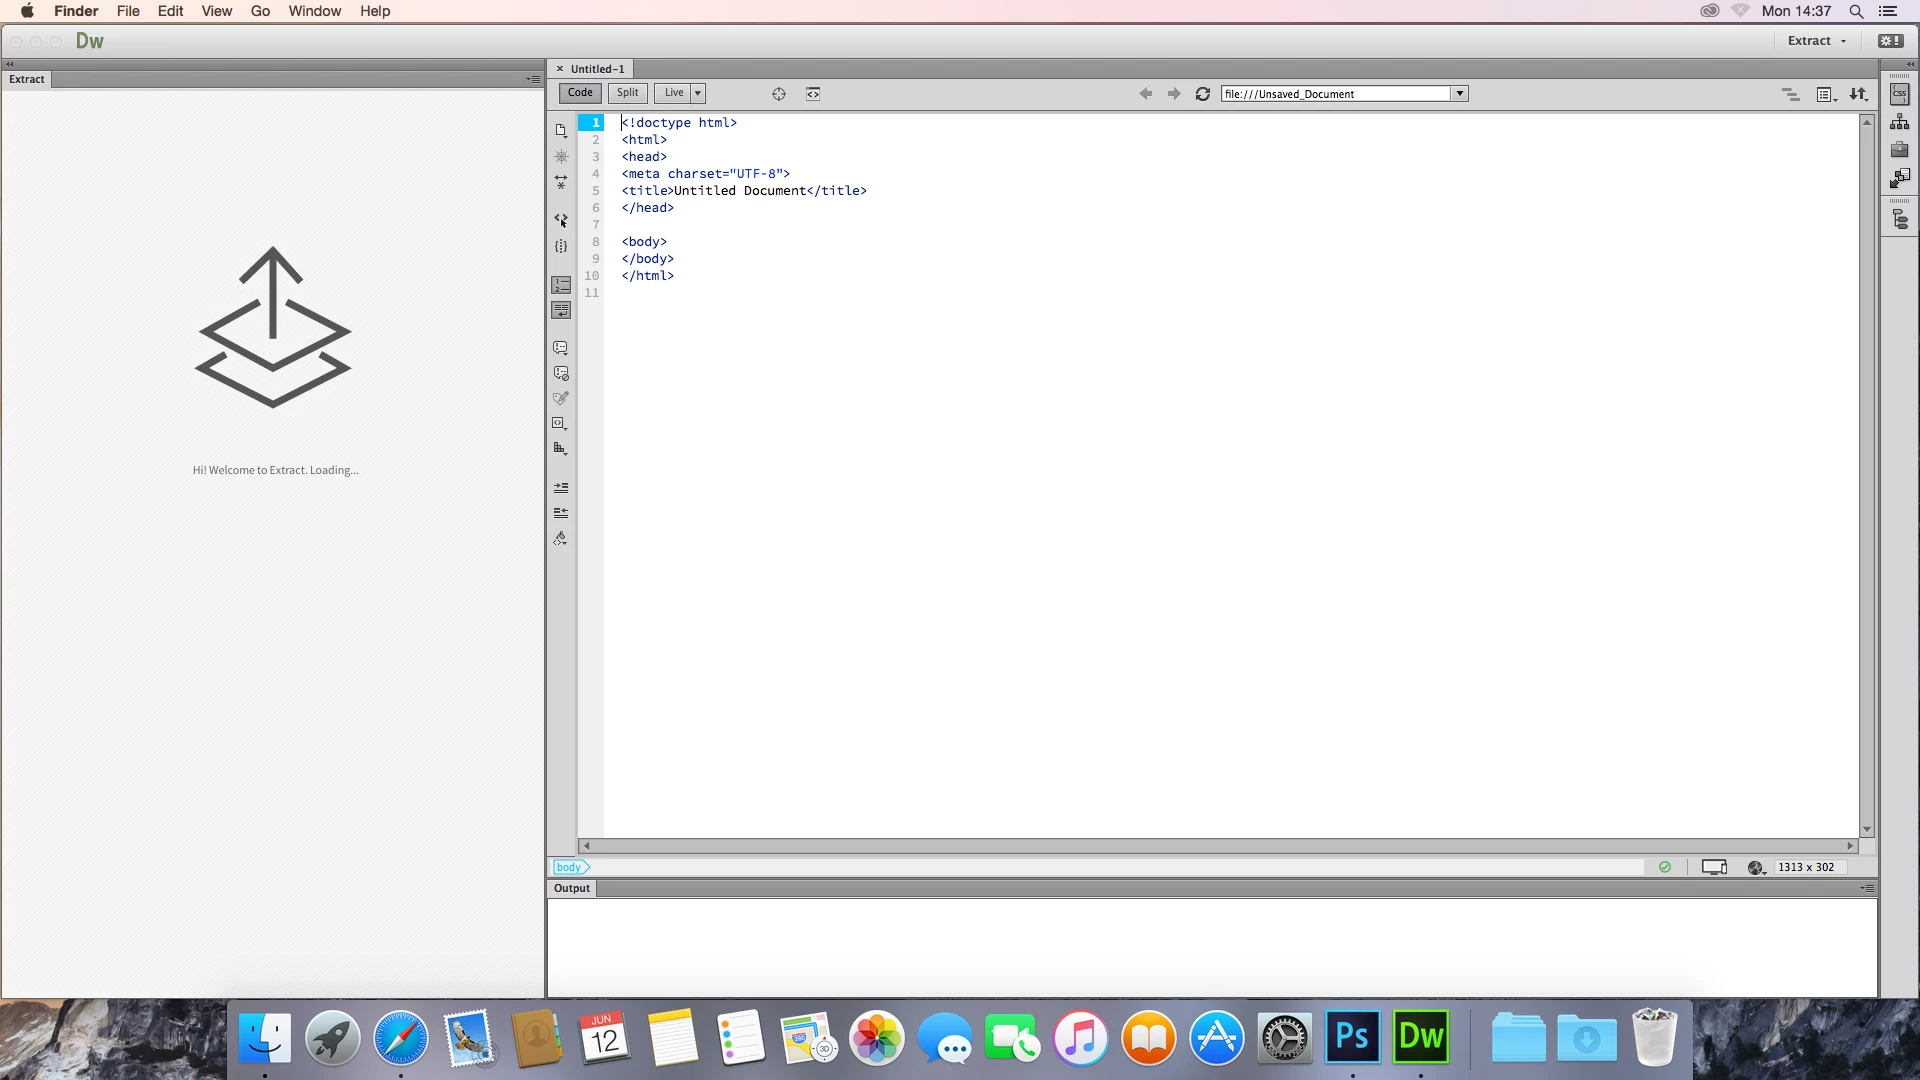Open the address field dropdown arrow
The image size is (1920, 1080).
tap(1460, 94)
